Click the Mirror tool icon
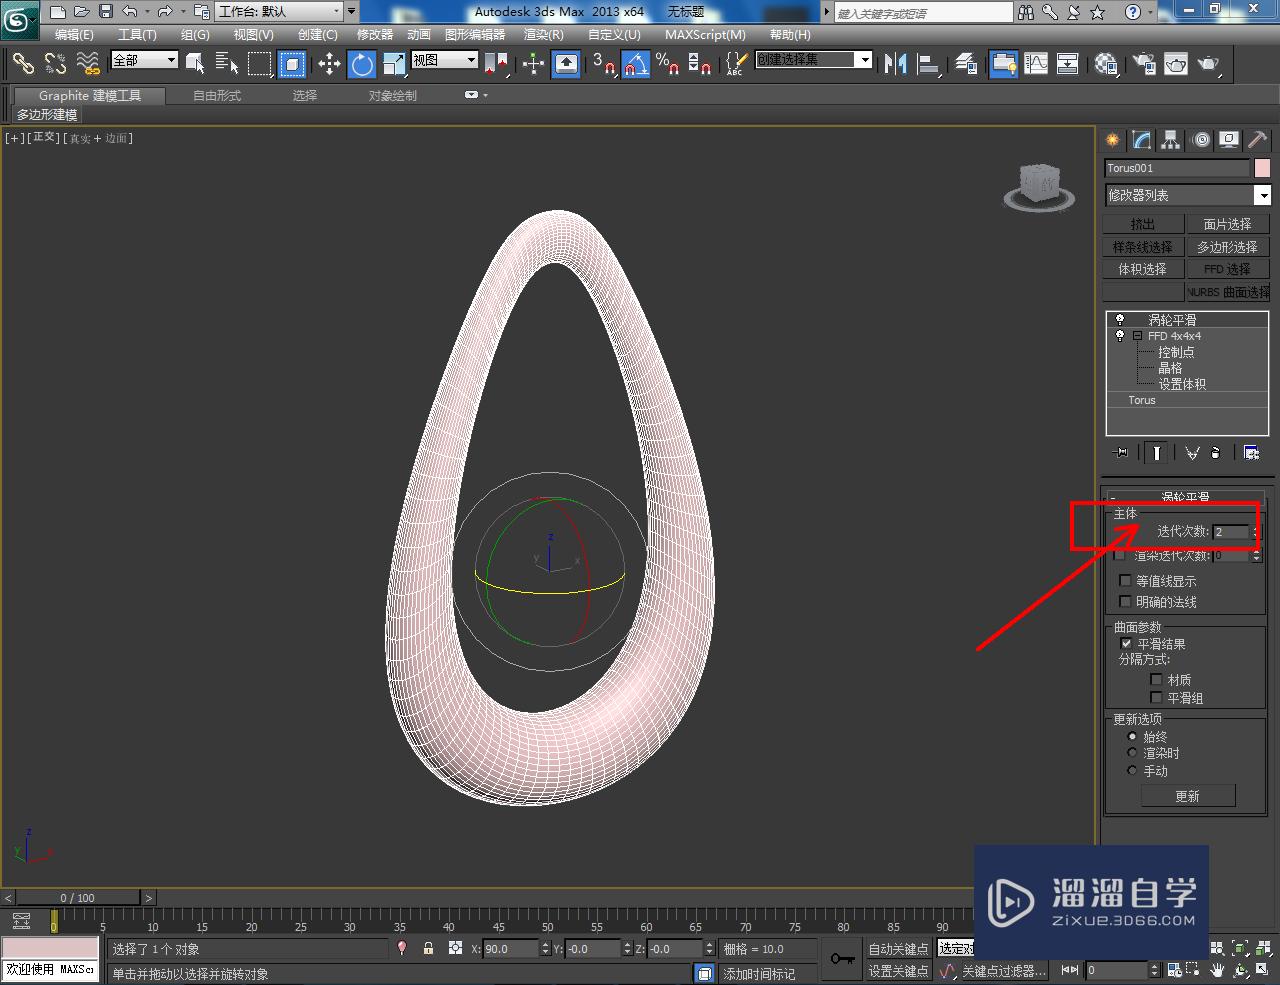 895,64
